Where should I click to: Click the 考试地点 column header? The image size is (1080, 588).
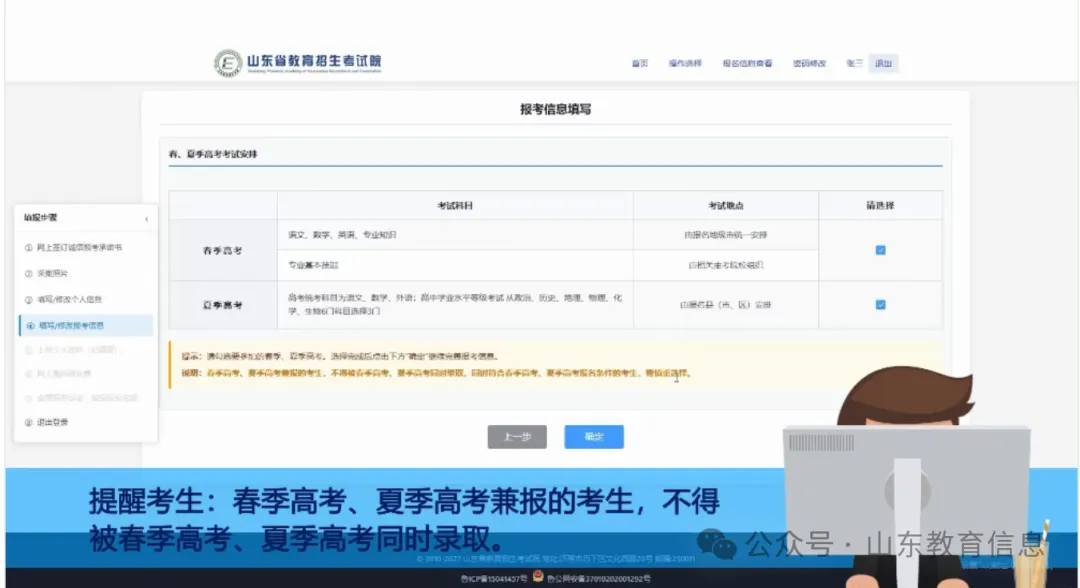(726, 206)
